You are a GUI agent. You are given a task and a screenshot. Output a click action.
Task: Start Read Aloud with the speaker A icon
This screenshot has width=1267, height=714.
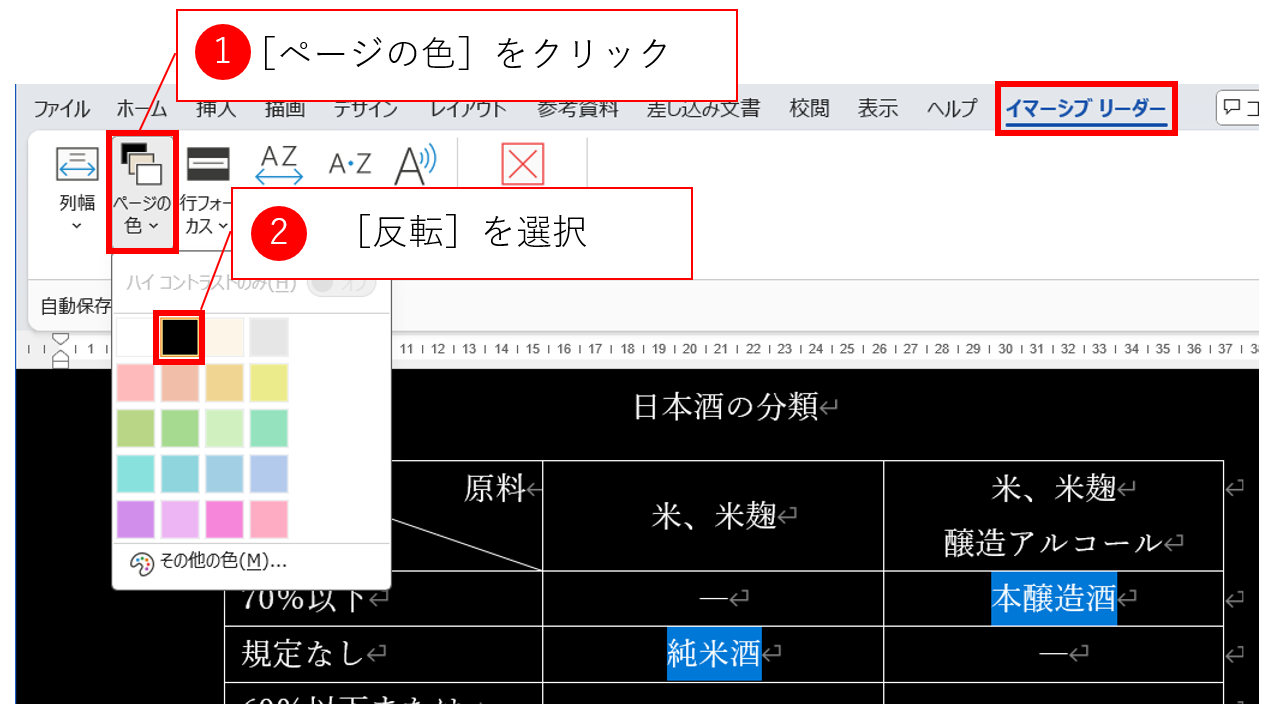click(x=415, y=165)
